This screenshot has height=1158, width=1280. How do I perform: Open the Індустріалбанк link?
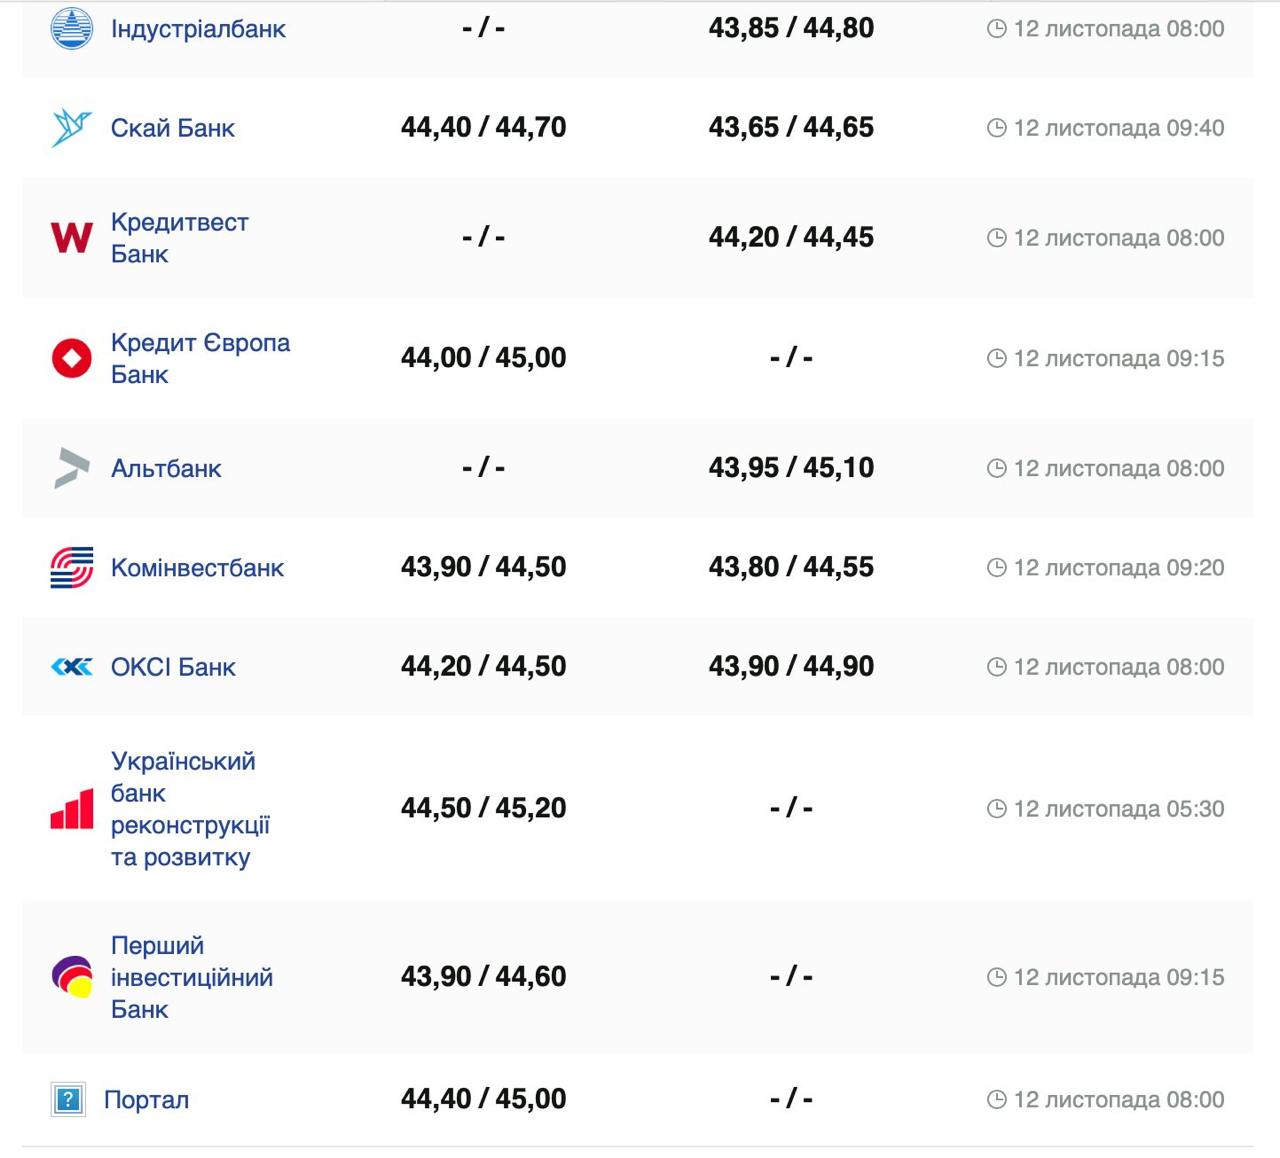pos(198,29)
